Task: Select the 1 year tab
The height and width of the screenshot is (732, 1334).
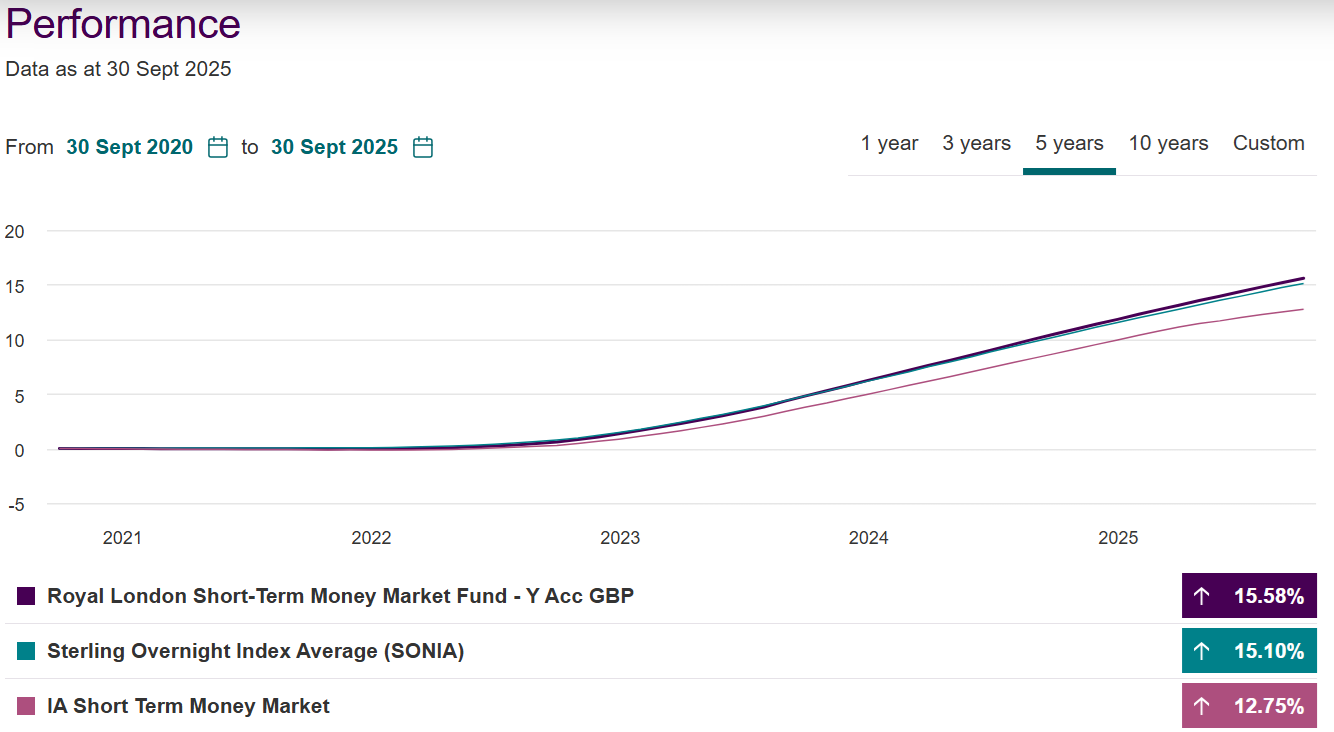Action: coord(889,144)
